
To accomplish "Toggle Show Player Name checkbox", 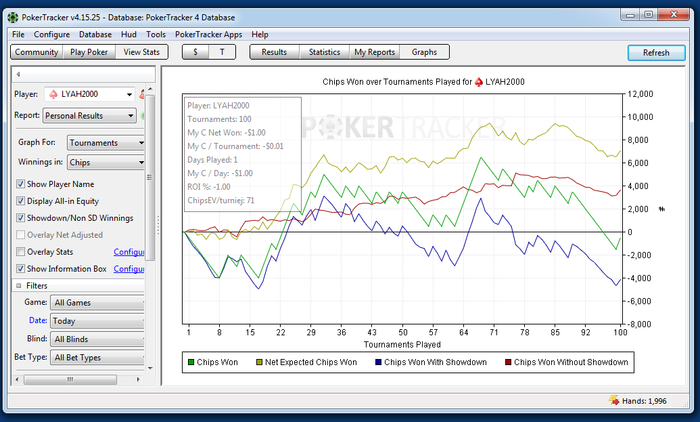I will 20,184.
